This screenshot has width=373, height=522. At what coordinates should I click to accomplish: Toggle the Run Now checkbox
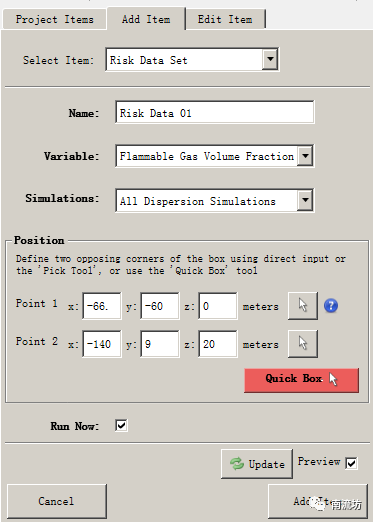tap(121, 425)
